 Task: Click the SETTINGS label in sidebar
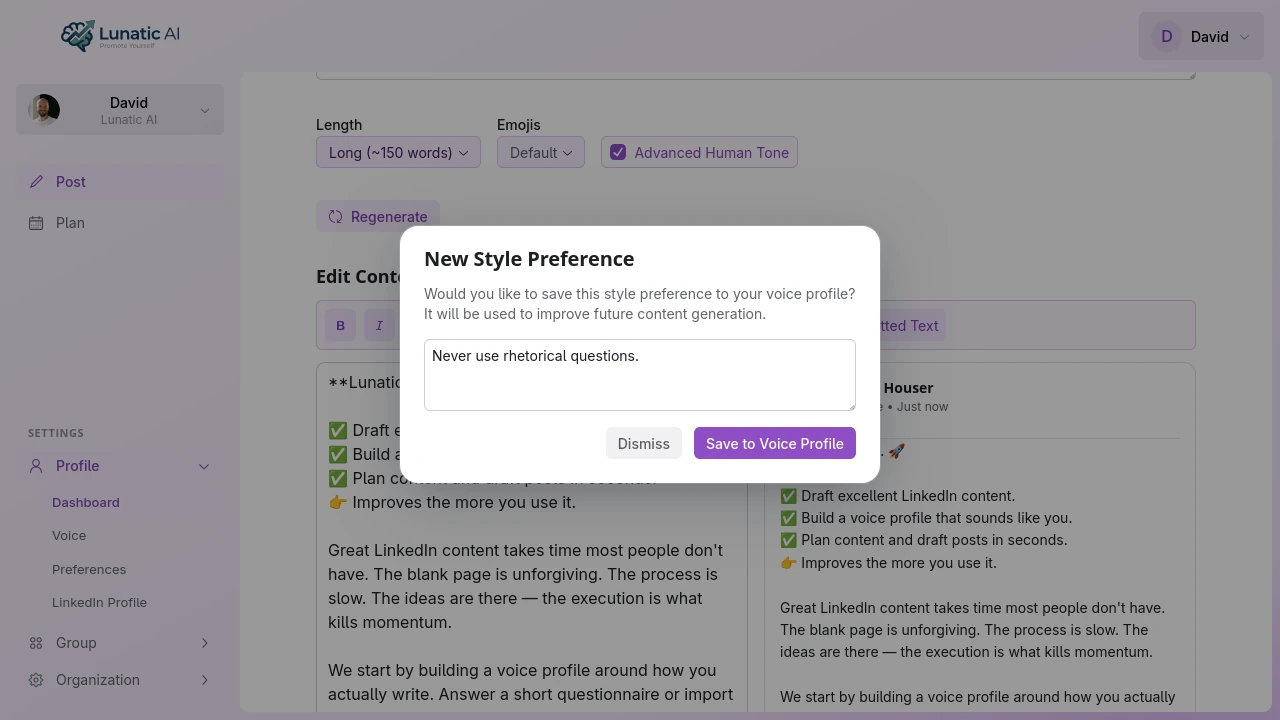point(56,433)
